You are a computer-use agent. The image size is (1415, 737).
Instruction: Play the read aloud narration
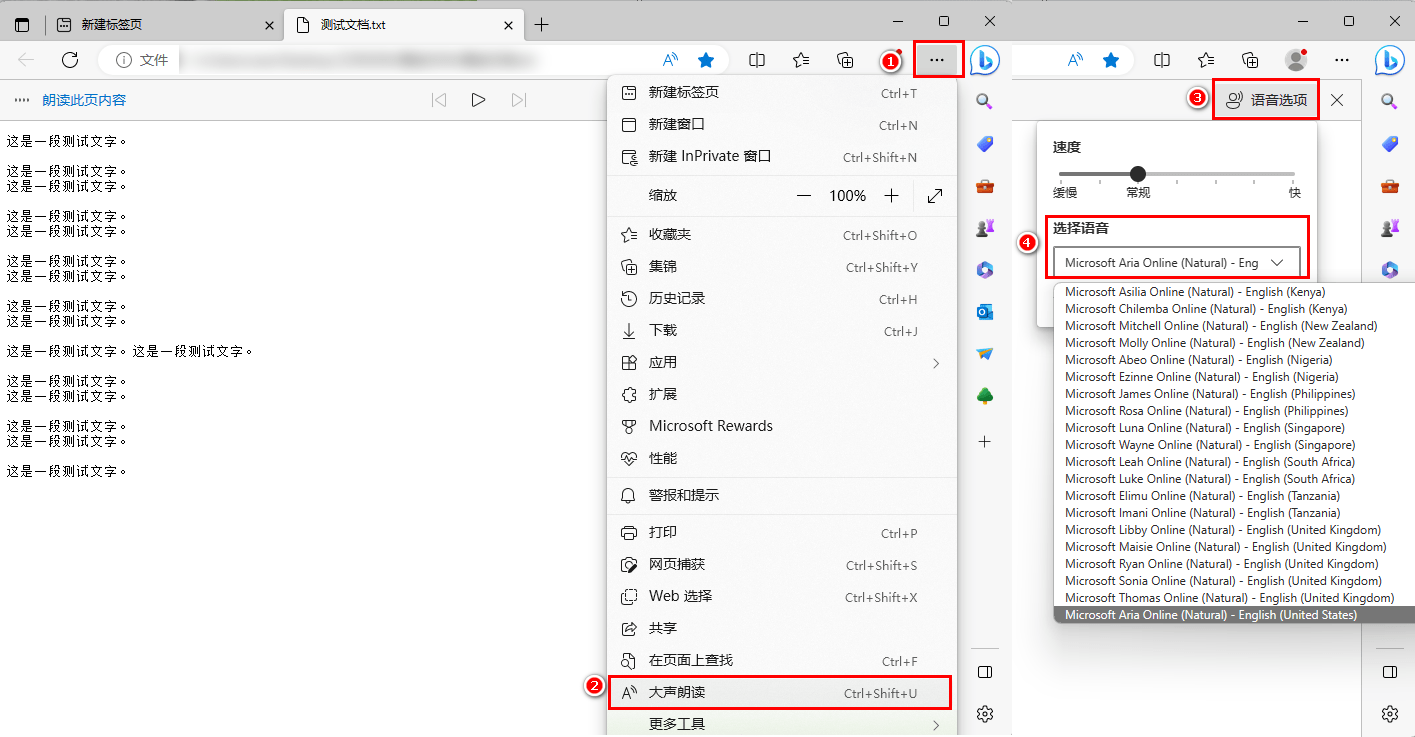478,99
